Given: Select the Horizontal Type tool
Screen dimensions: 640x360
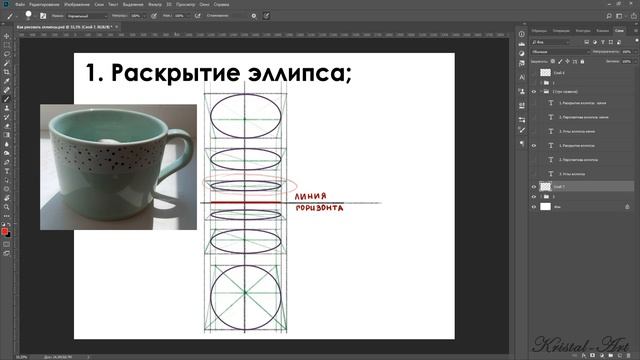Looking at the screenshot, I should tap(7, 171).
